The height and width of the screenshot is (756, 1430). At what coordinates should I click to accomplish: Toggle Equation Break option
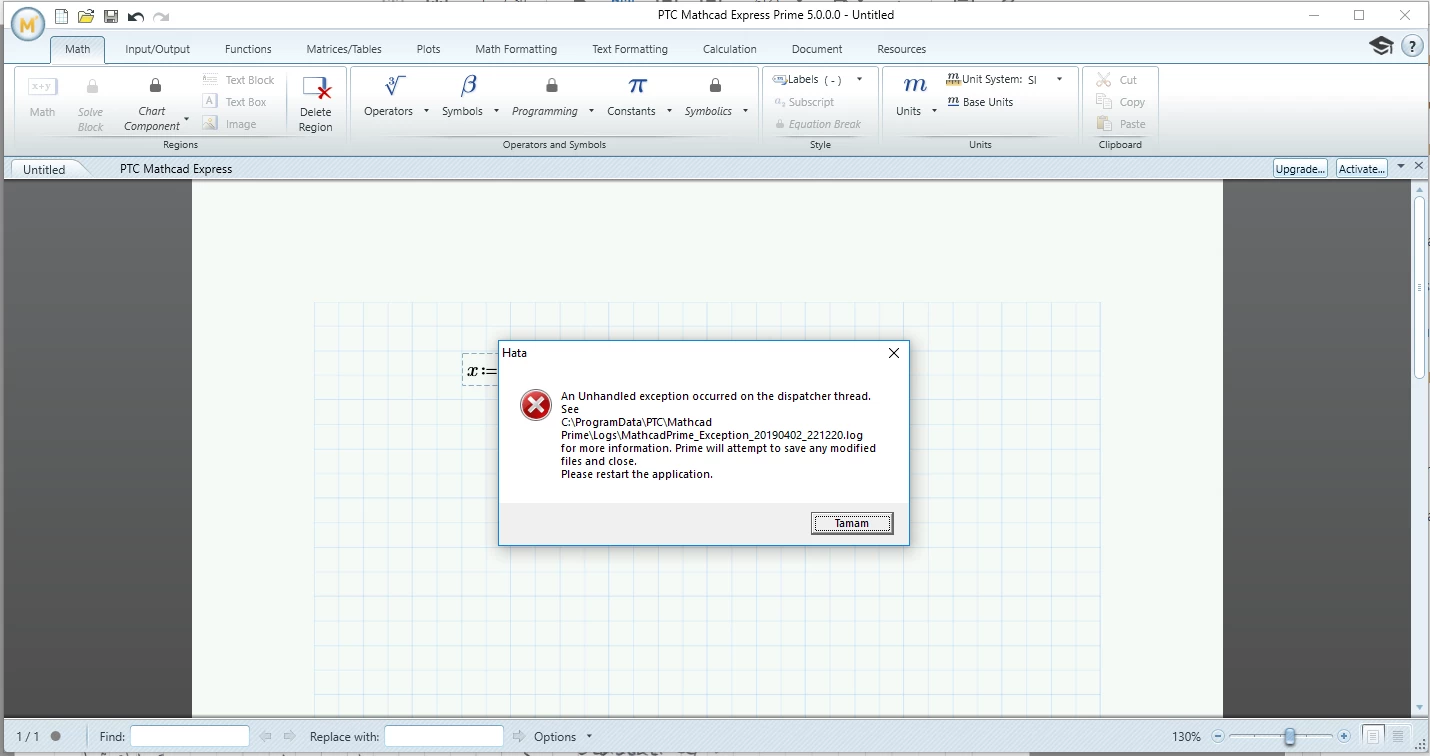click(818, 124)
